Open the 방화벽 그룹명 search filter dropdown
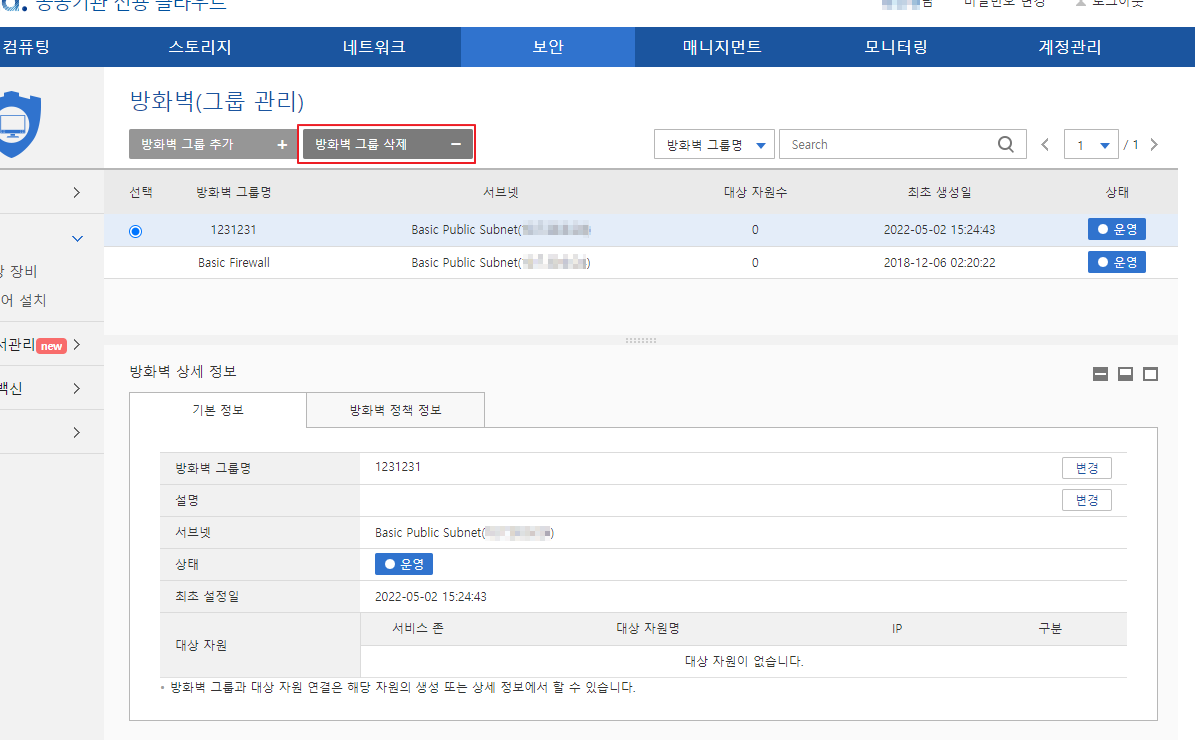 click(714, 145)
